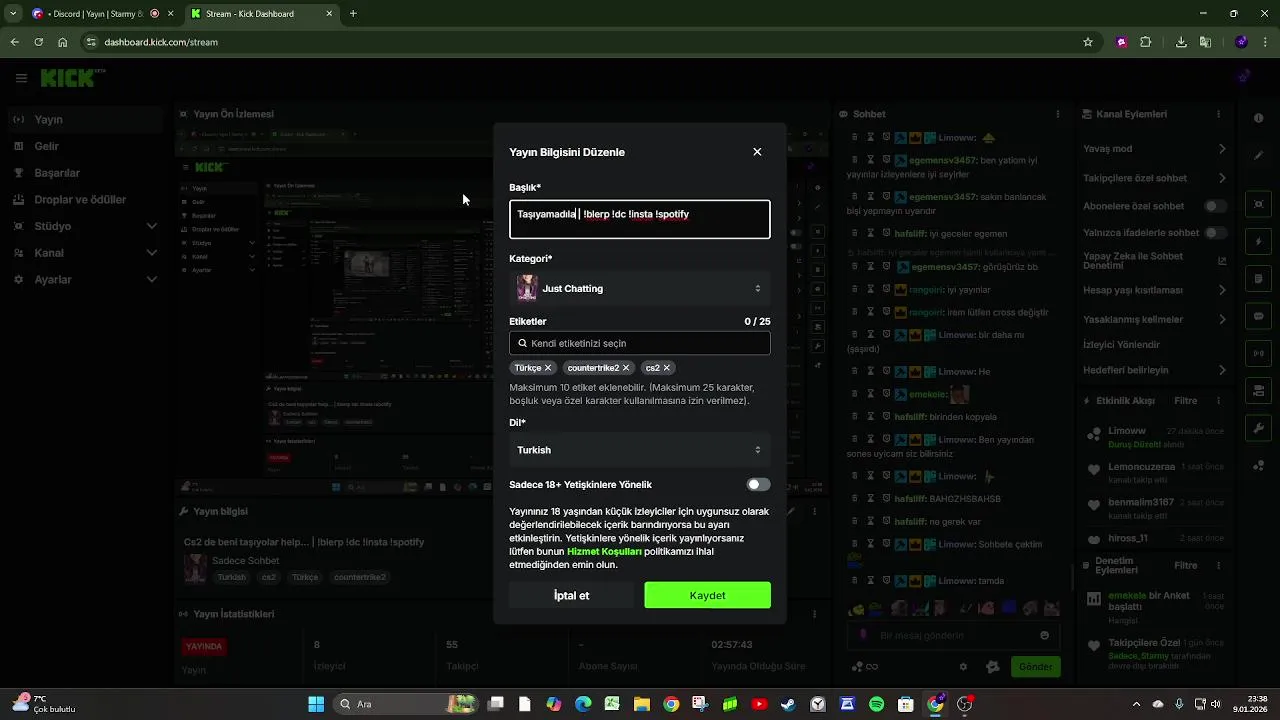Screen dimensions: 1280x720
Task: Click the chat bubble icon in right rail
Action: pos(1259,316)
